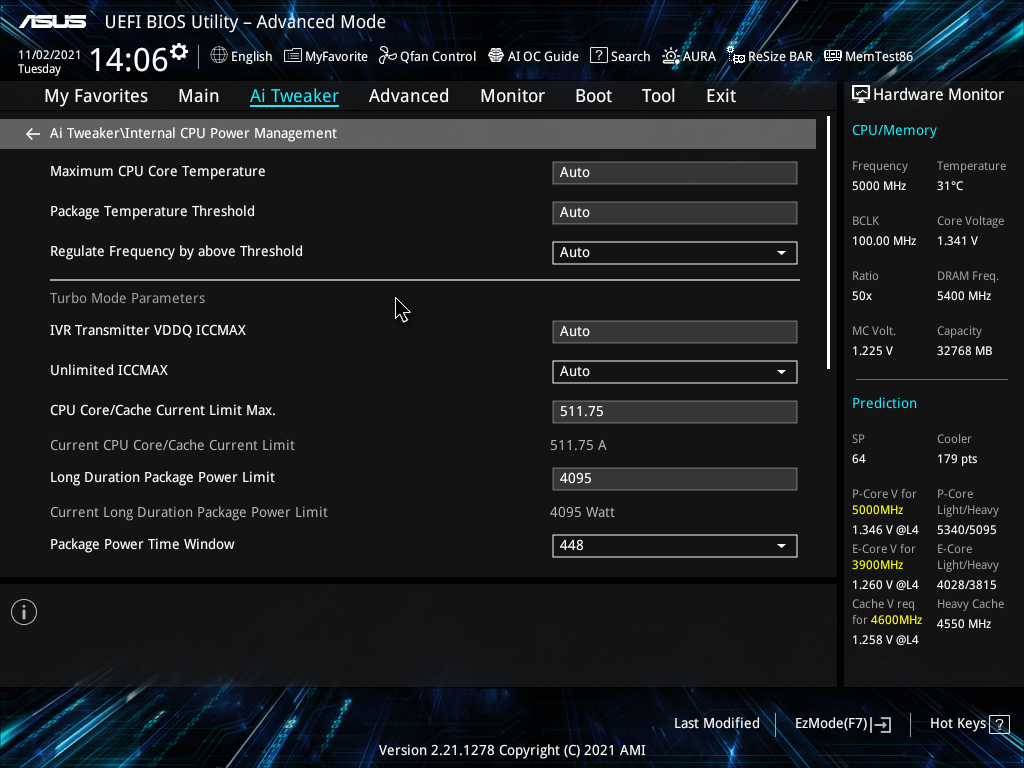1024x768 pixels.
Task: Go back using the left arrow icon
Action: coord(33,134)
